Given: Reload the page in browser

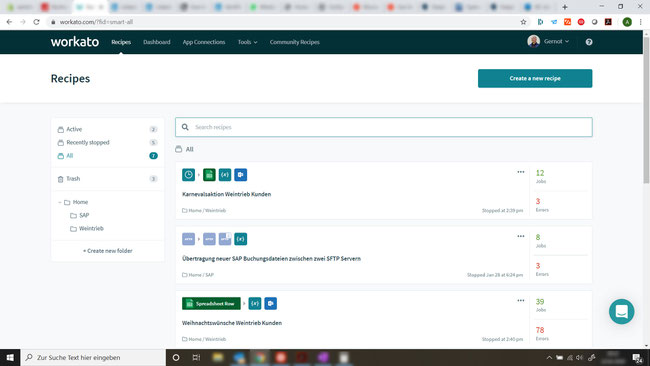Looking at the screenshot, I should [36, 22].
